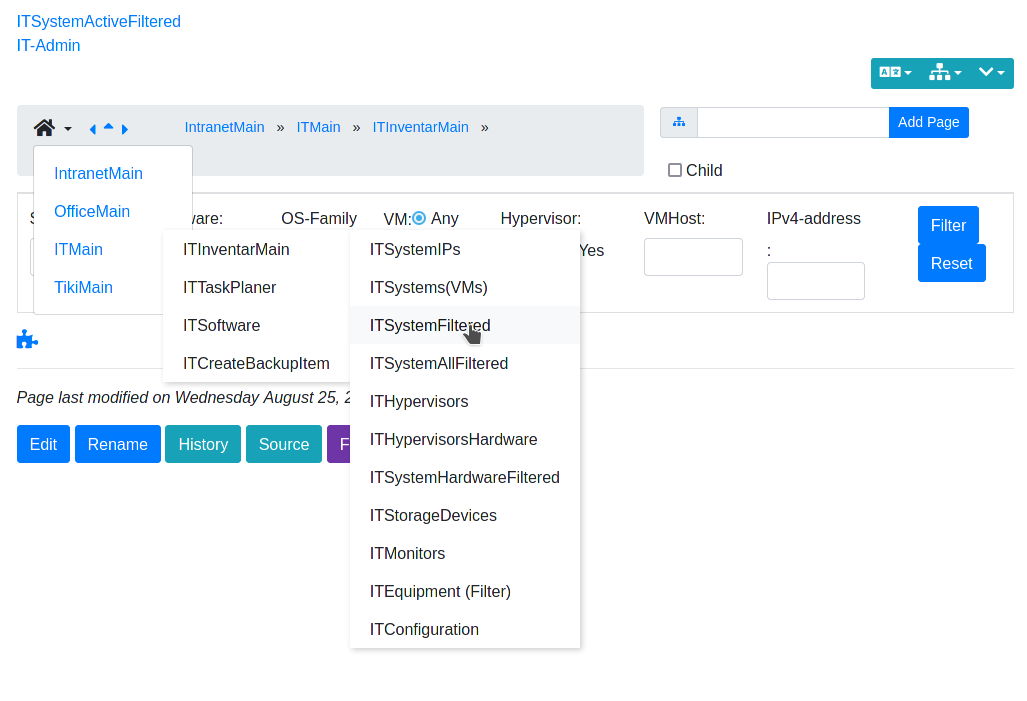Open ITSystemActiveFiltered title link

point(99,22)
